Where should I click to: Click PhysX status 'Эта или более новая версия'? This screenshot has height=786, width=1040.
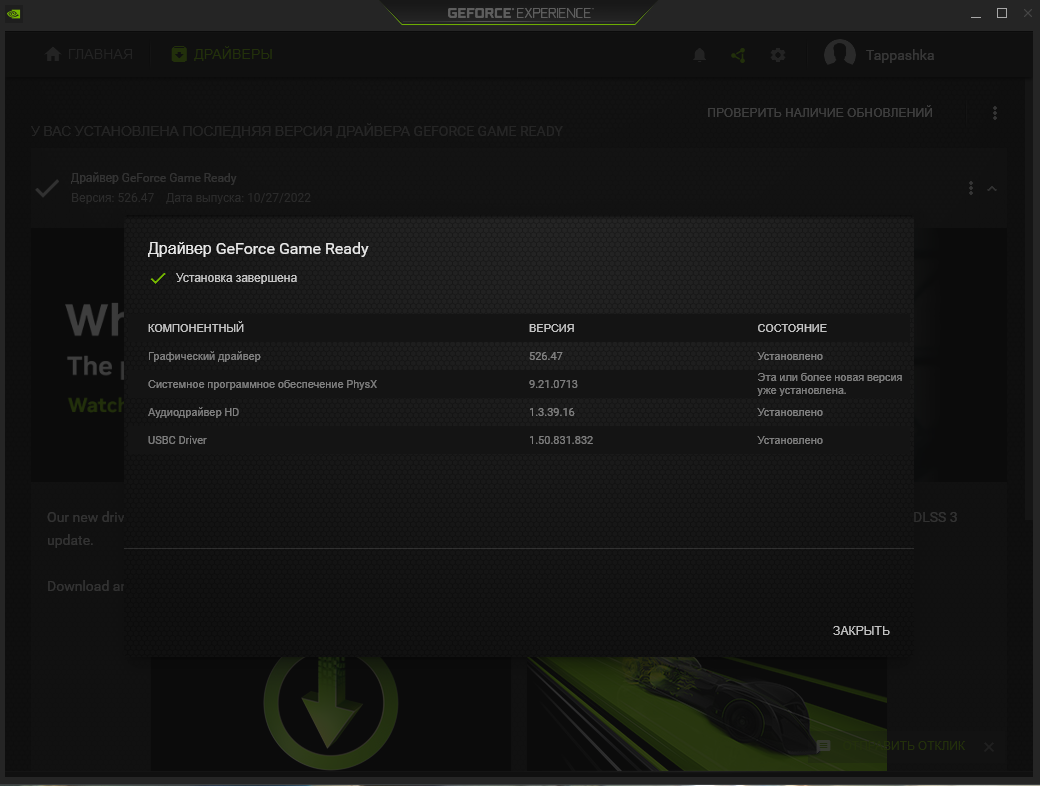[x=830, y=383]
